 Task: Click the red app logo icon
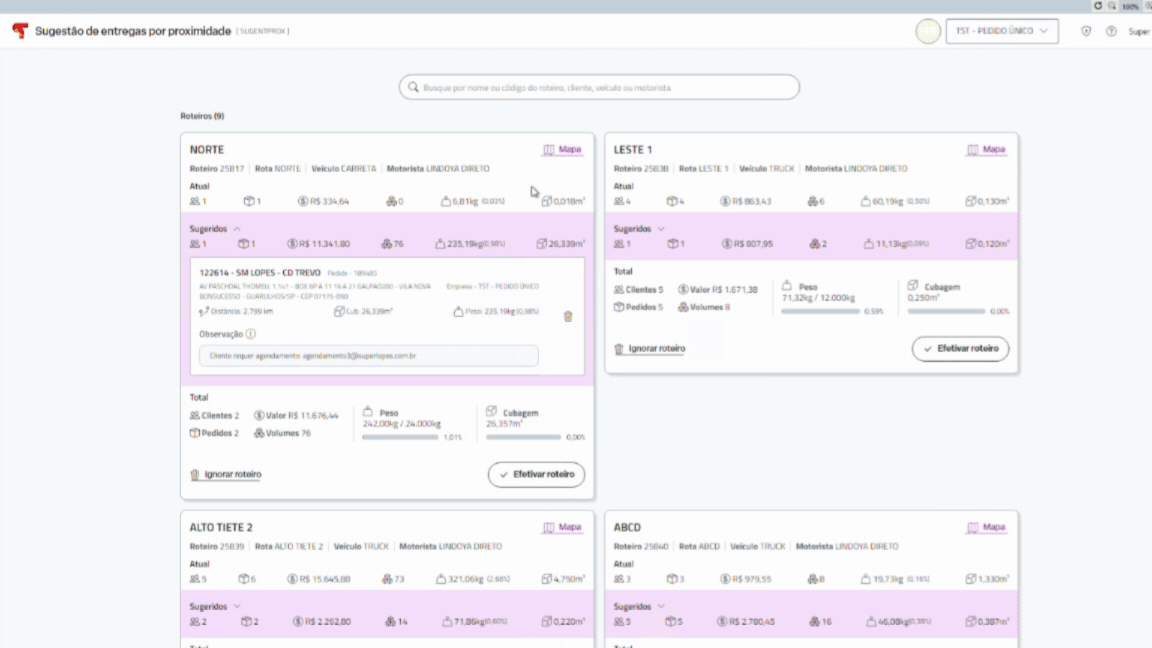20,31
